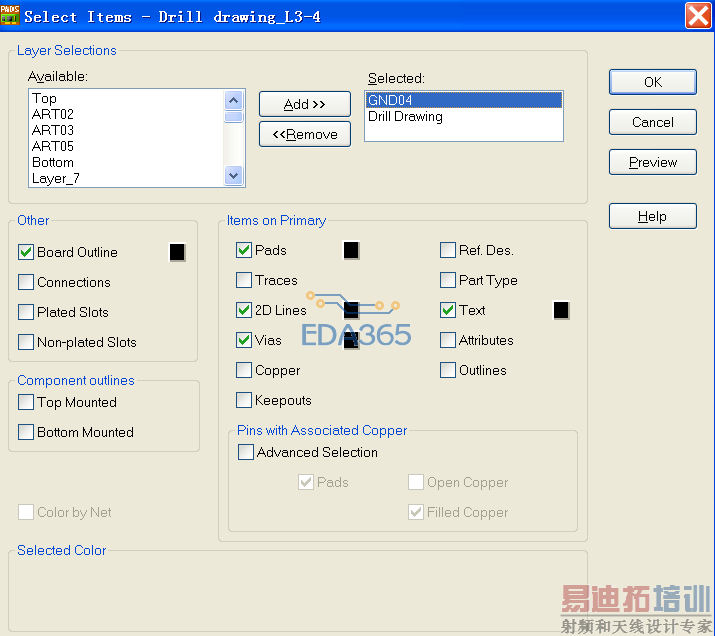This screenshot has height=636, width=715.
Task: Open the Vias color swatch
Action: tap(351, 340)
